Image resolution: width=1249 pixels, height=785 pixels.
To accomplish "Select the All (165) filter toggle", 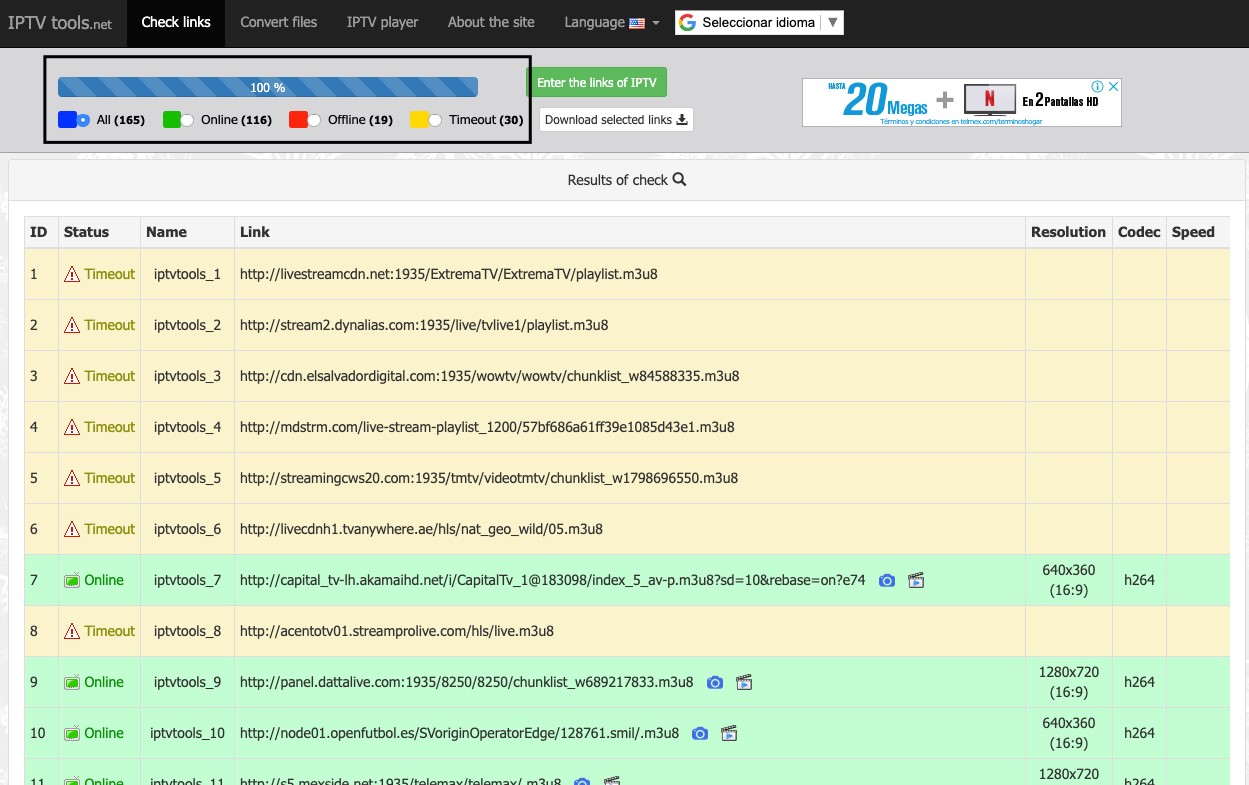I will (x=75, y=120).
